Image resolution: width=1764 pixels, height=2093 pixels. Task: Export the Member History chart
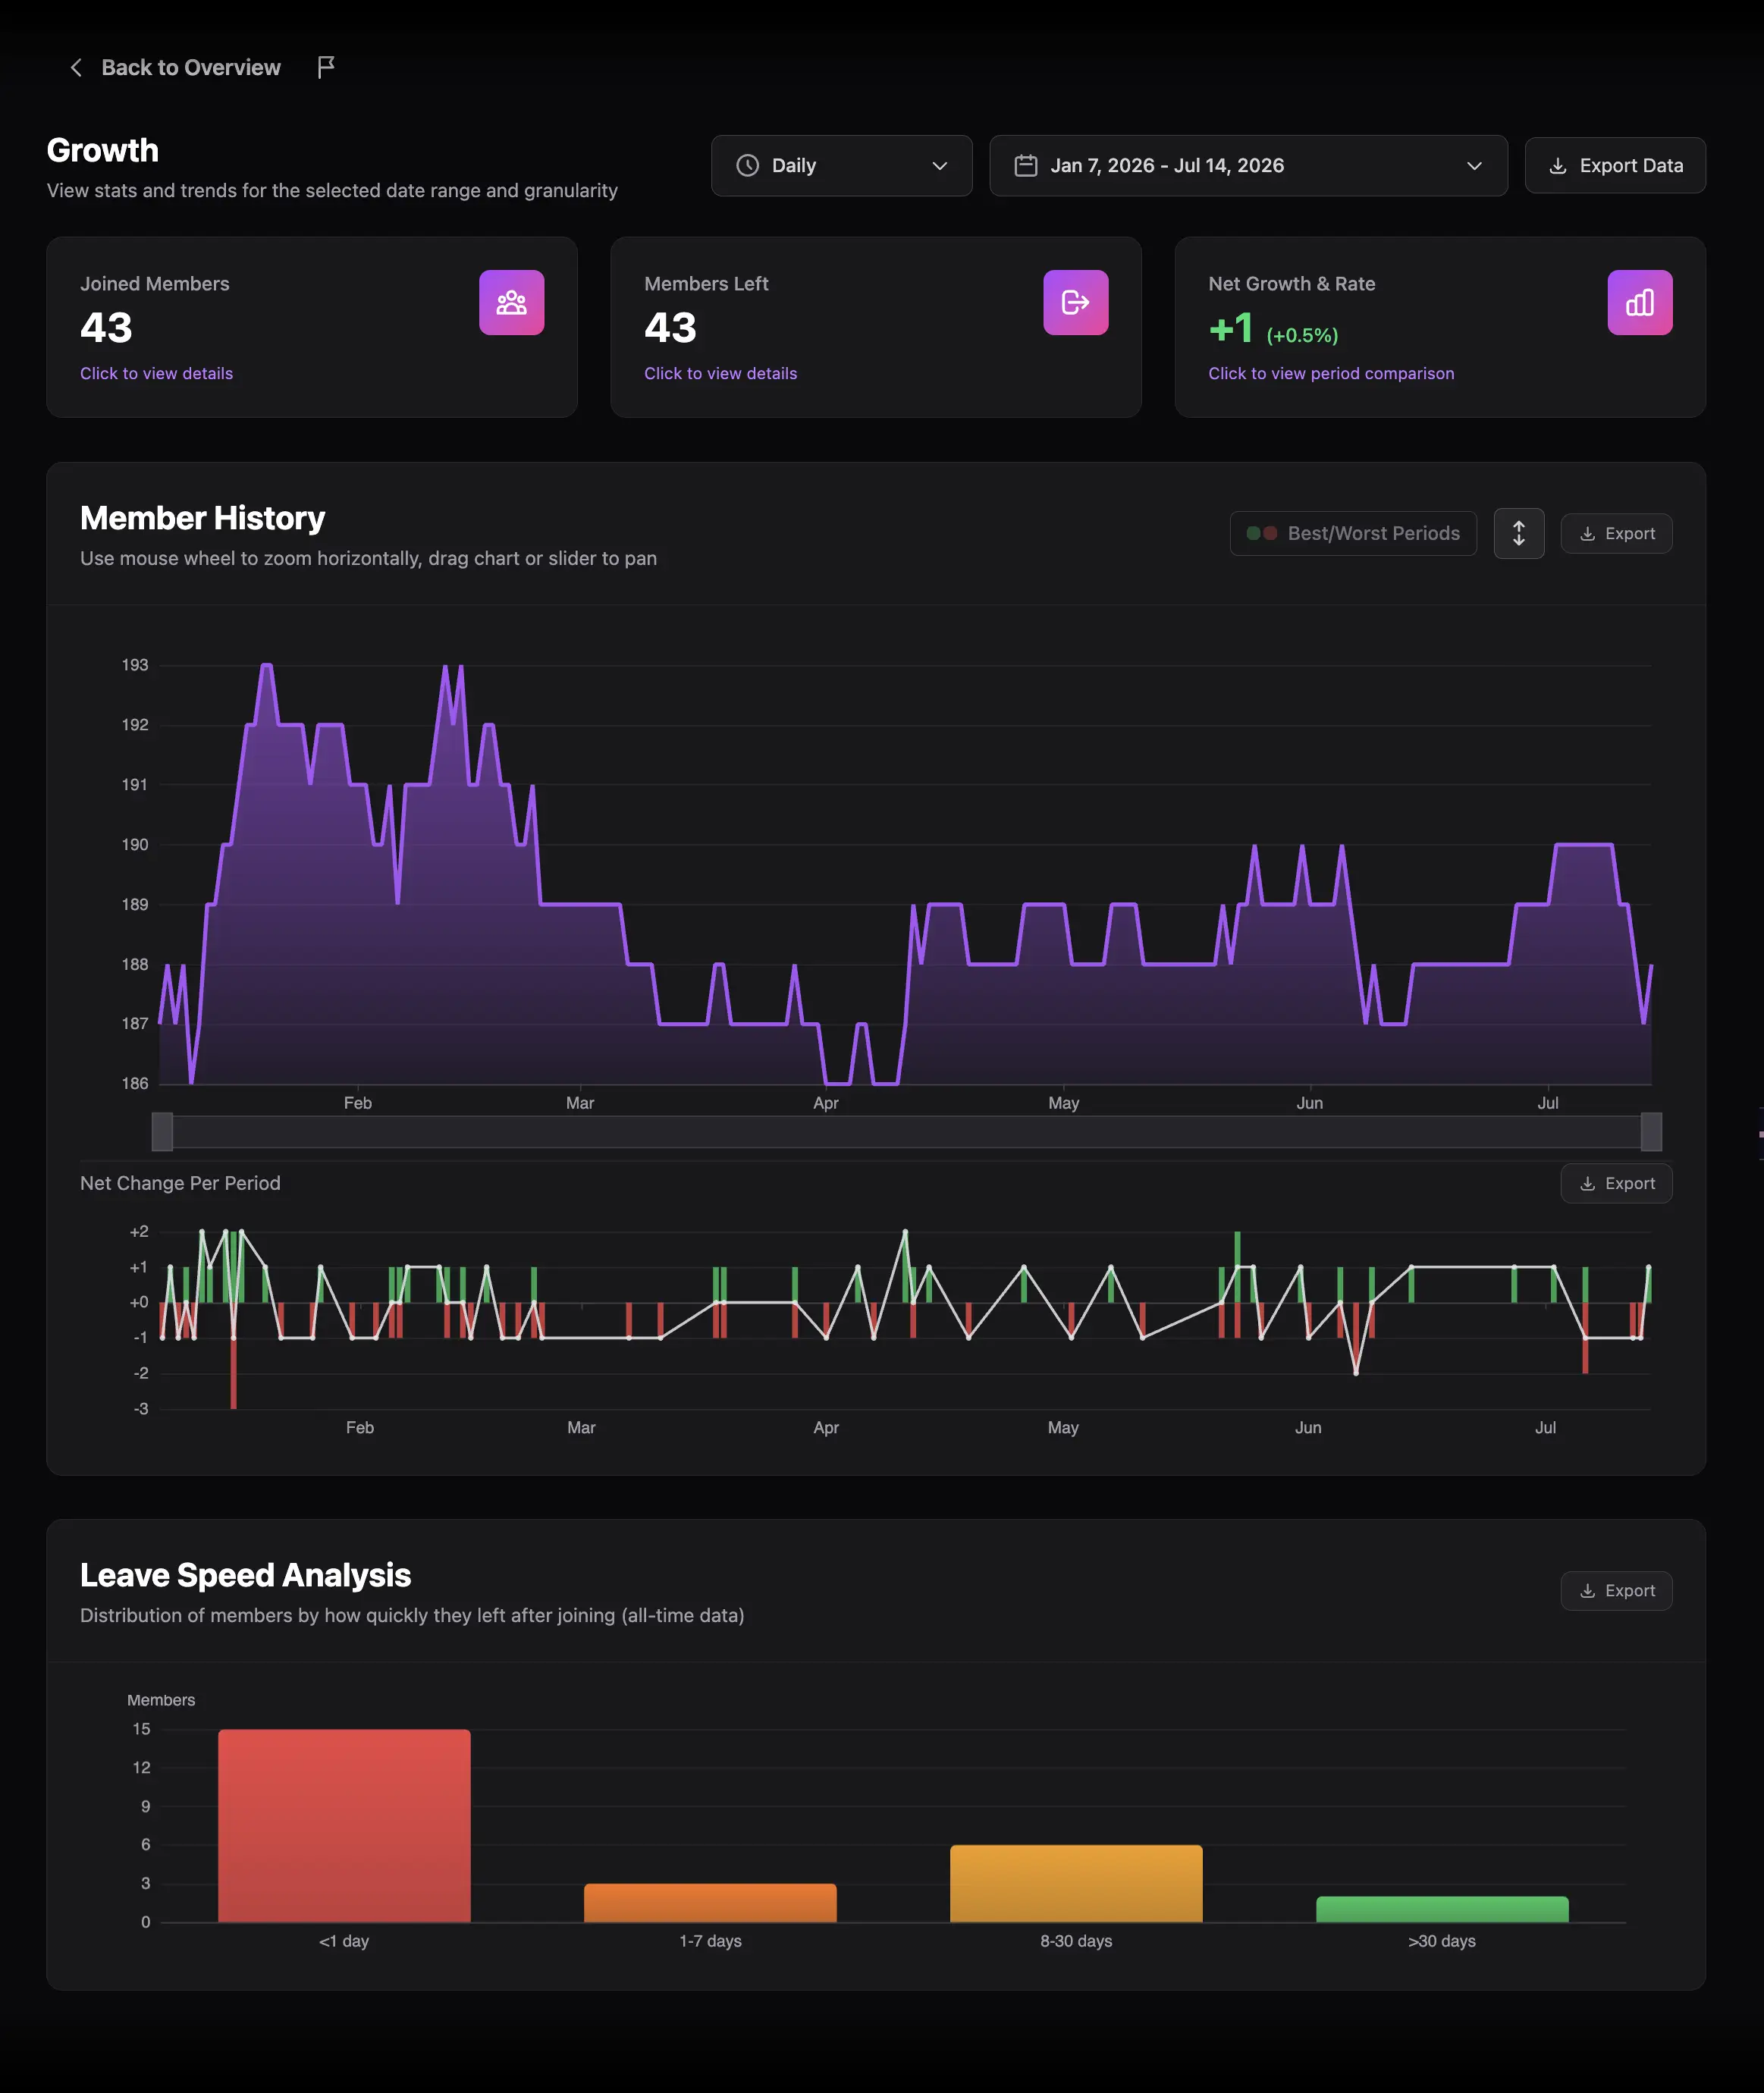click(1616, 533)
